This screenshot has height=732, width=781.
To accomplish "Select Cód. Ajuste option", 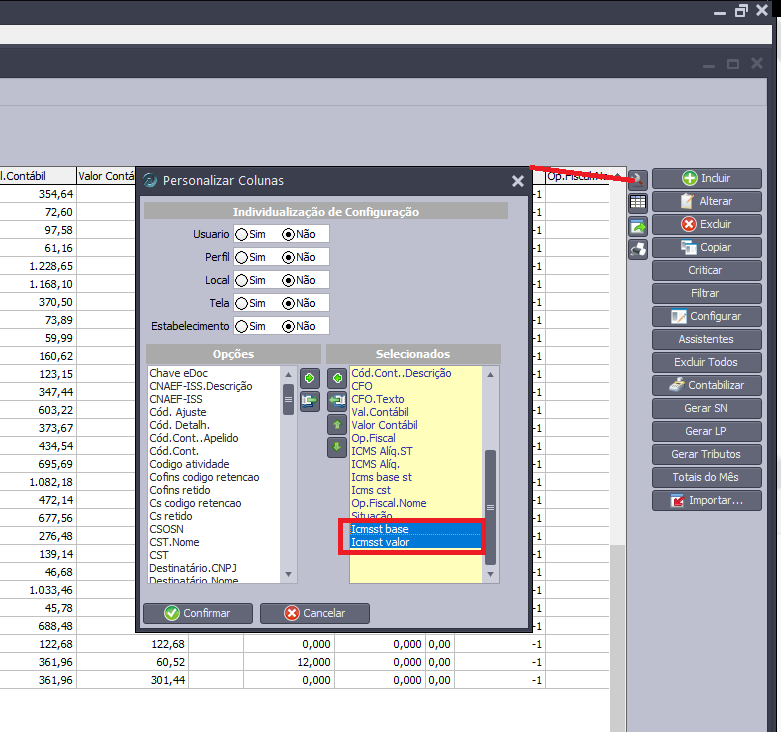I will pos(178,412).
